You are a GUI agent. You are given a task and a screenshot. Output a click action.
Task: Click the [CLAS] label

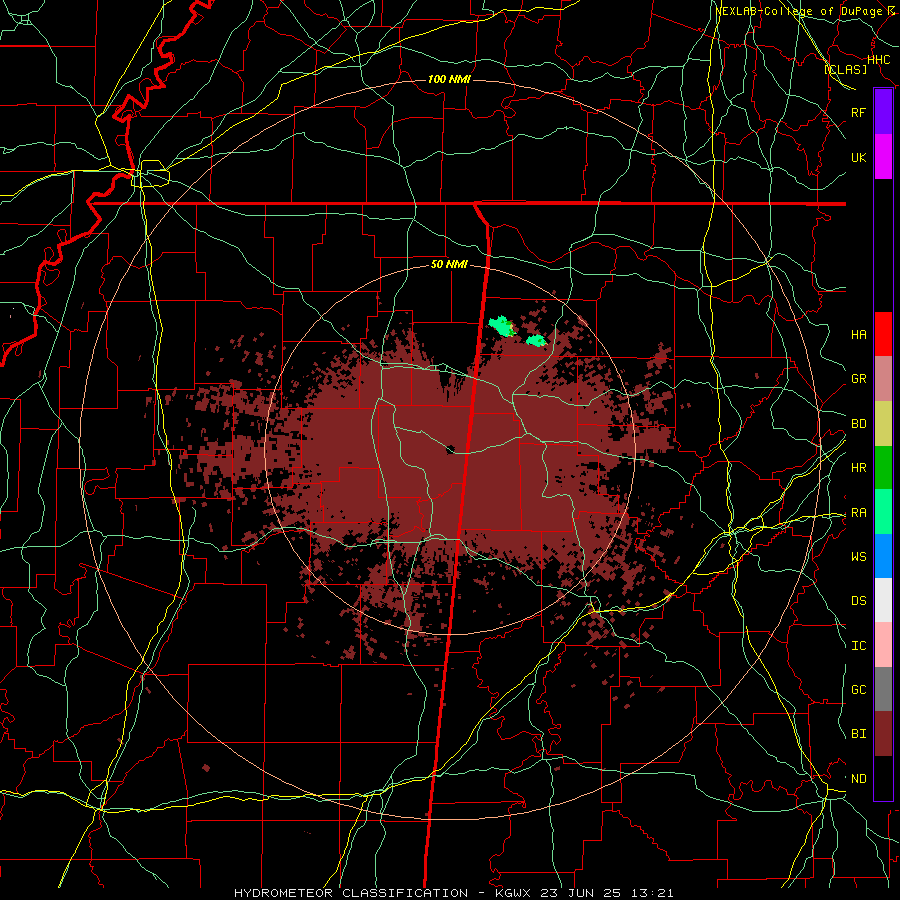[845, 69]
